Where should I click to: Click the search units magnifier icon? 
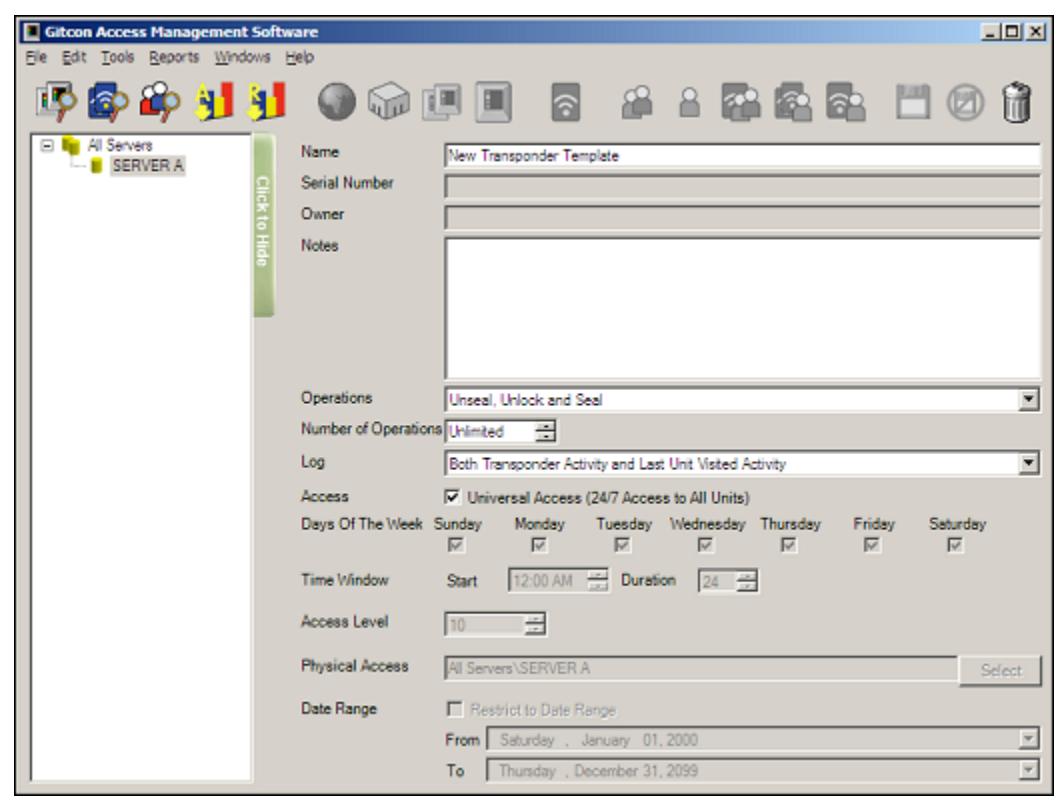click(x=56, y=102)
